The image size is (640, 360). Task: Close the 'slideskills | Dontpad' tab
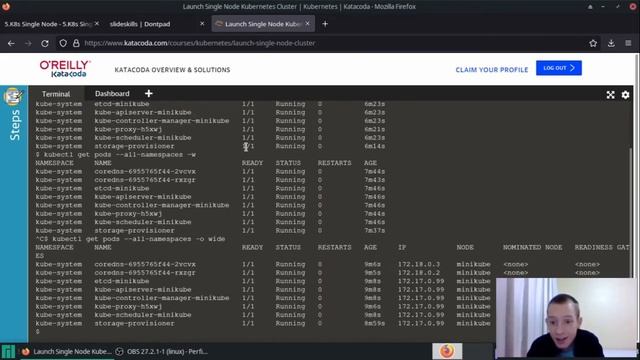tap(202, 24)
